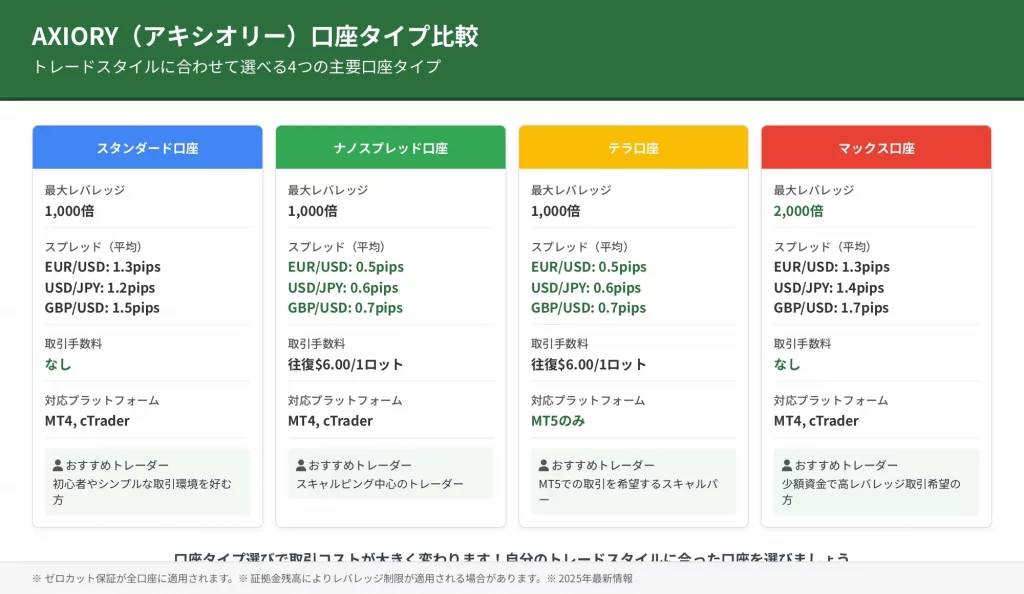
Task: Click なし commission in the マックス口座 card
Action: click(787, 364)
